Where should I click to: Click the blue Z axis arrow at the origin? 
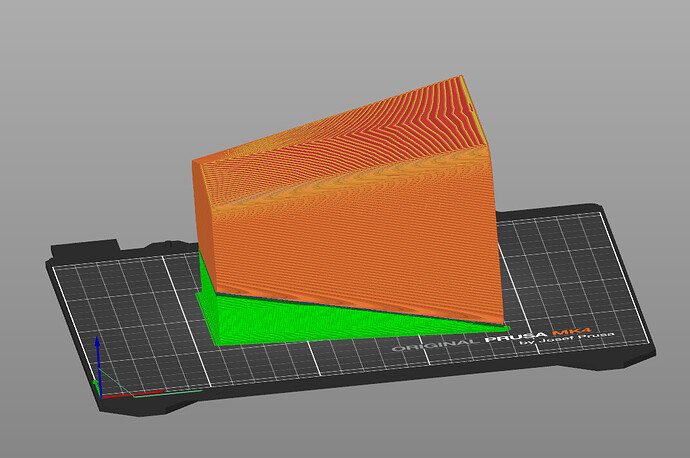98,365
